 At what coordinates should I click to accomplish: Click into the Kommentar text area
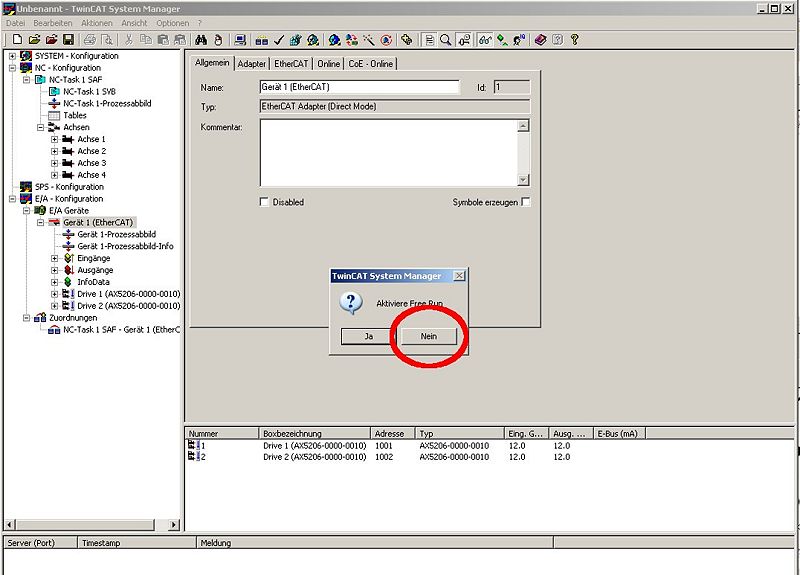389,153
